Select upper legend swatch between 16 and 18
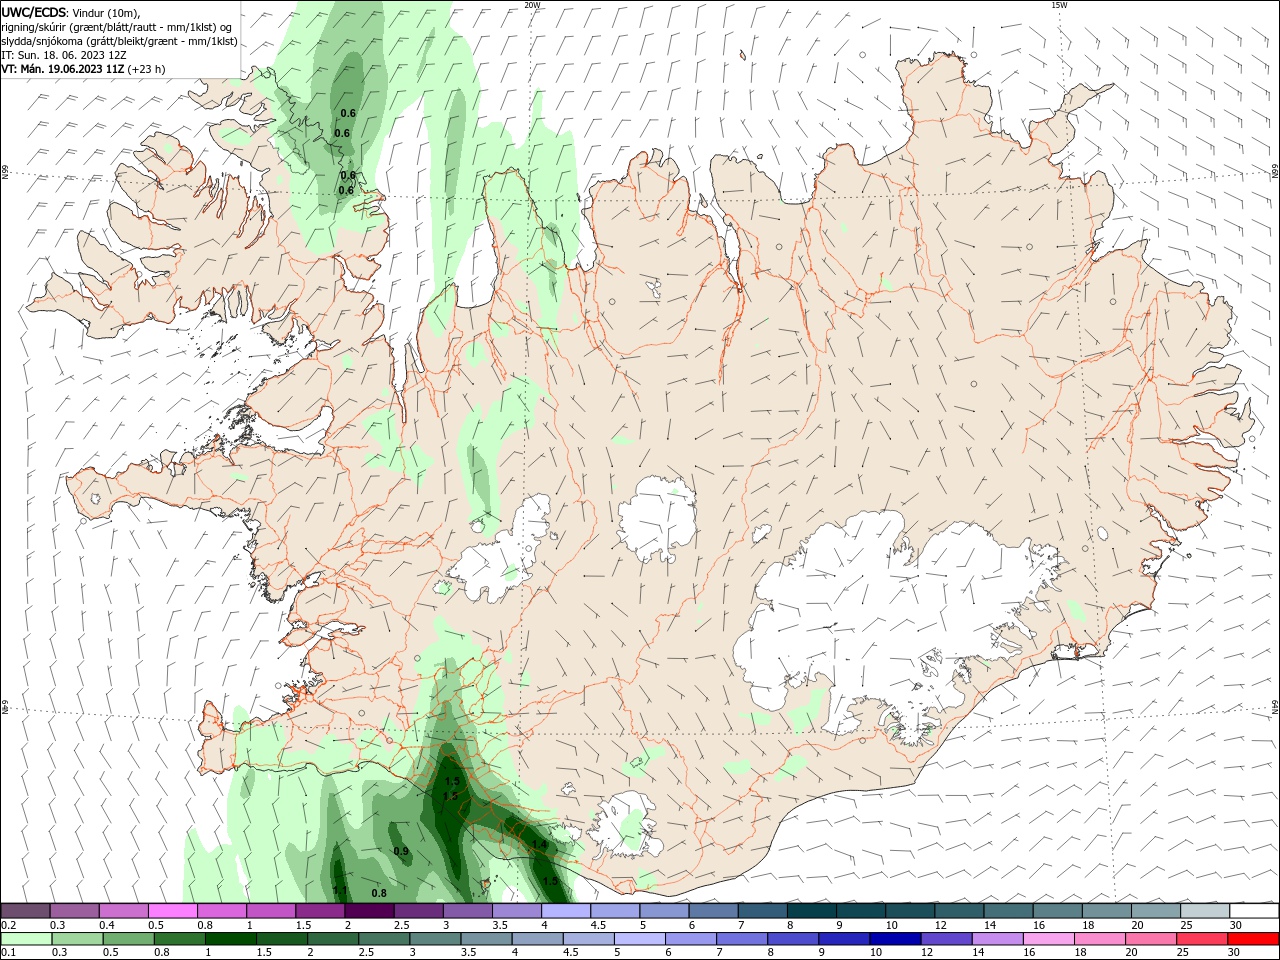The image size is (1280, 960). [x=1057, y=911]
